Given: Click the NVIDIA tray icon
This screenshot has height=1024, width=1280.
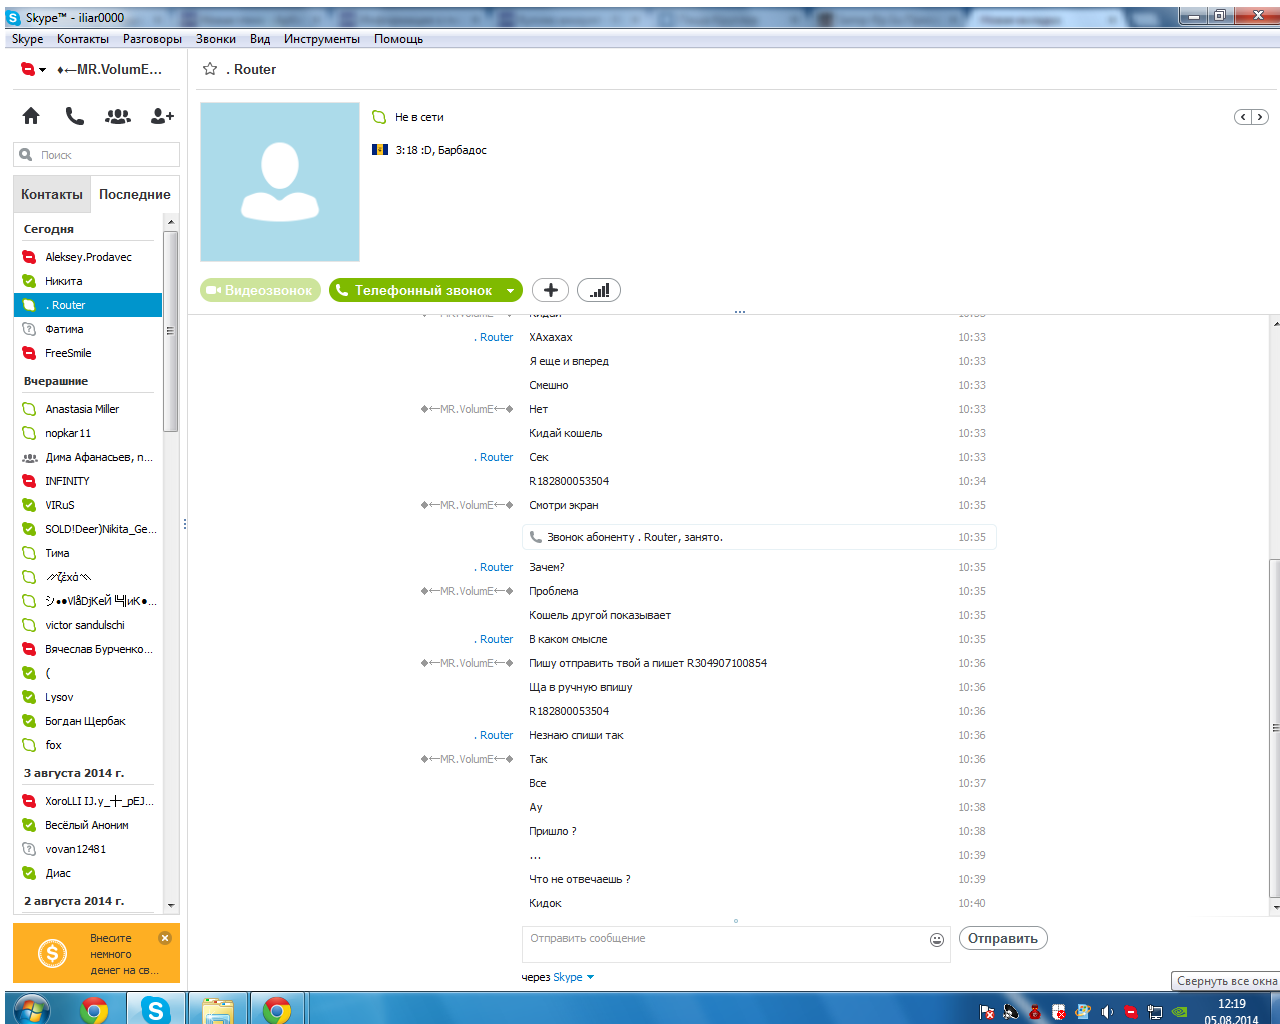Looking at the screenshot, I should pyautogui.click(x=1180, y=1012).
